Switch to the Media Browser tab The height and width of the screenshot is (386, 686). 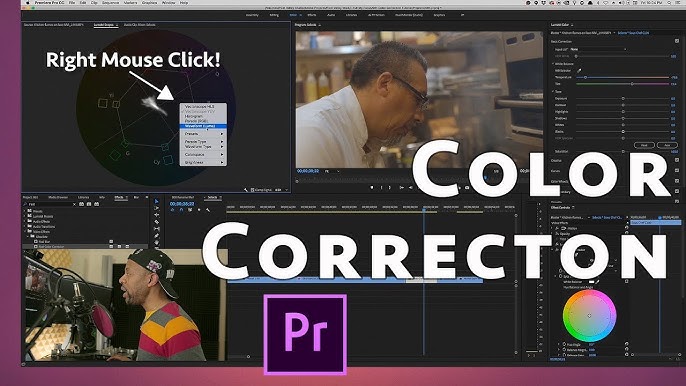point(58,197)
